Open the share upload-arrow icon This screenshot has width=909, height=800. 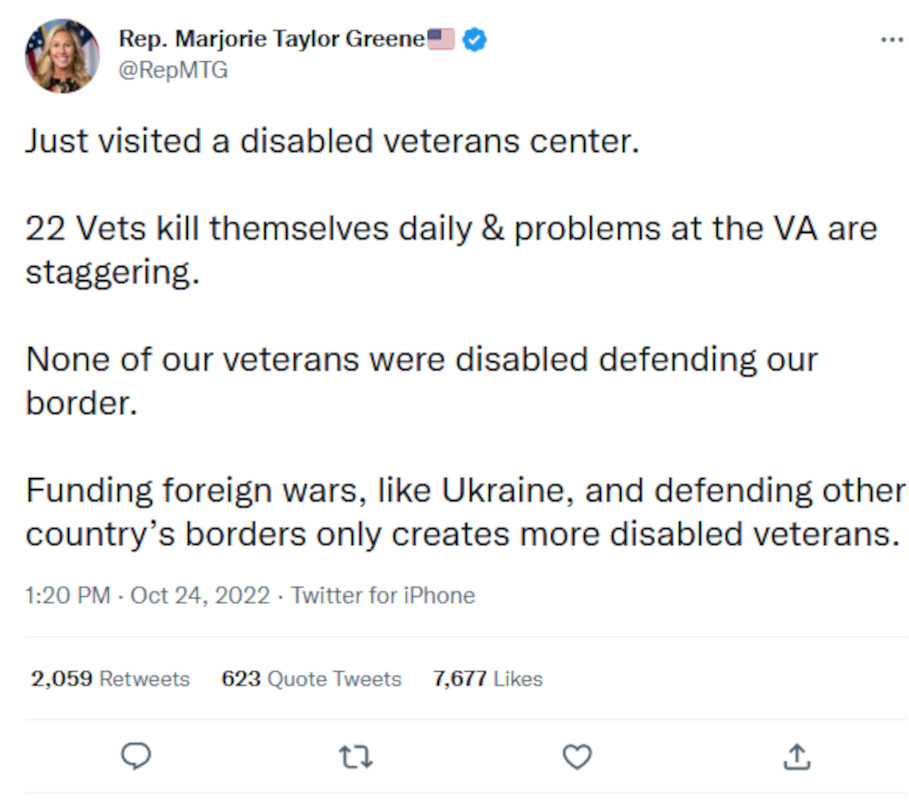(x=797, y=757)
